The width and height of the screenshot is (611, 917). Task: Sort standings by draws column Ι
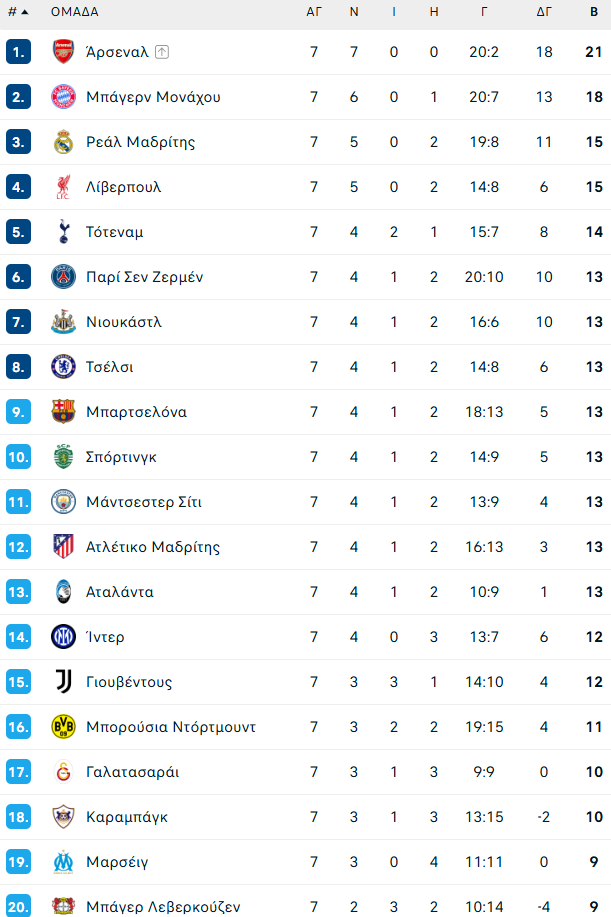393,13
